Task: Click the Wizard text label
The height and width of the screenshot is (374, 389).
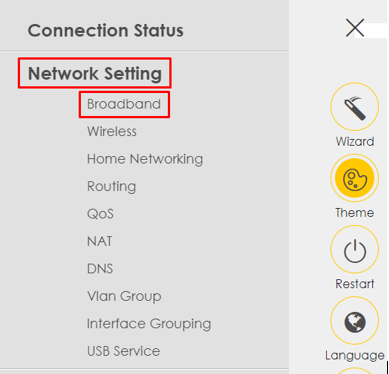Action: (x=355, y=142)
